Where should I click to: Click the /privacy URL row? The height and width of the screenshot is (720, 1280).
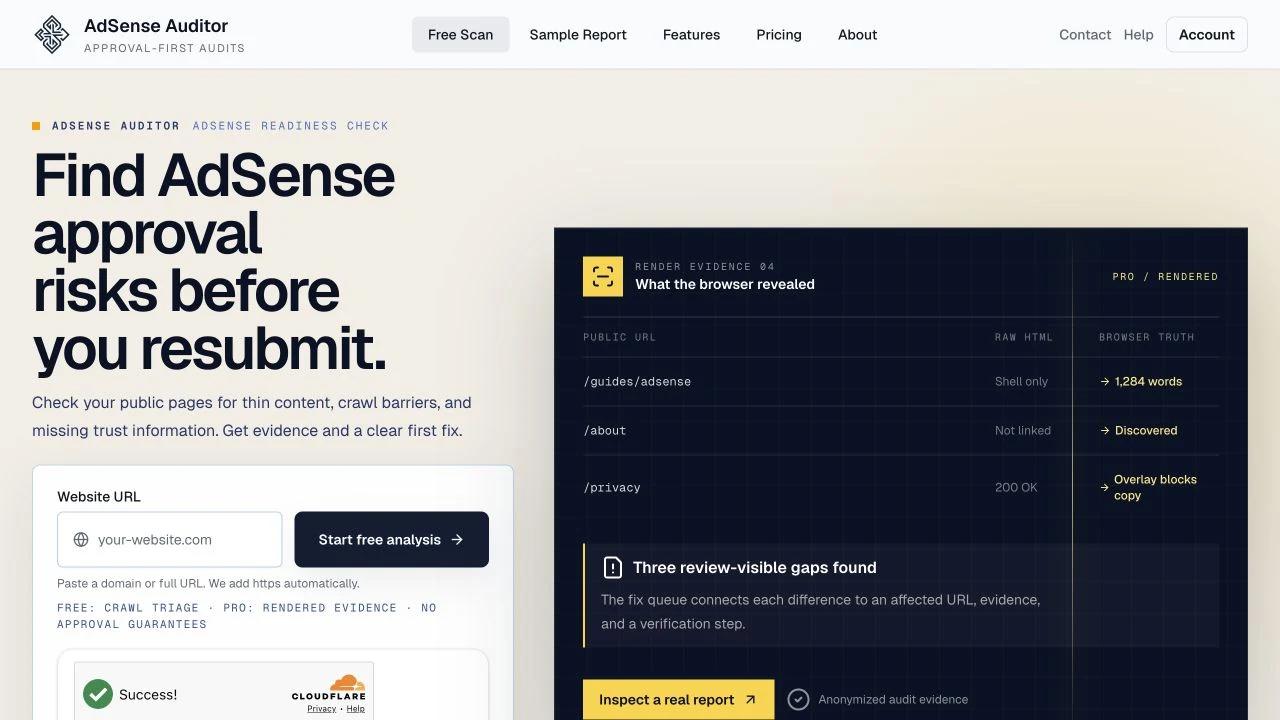901,488
